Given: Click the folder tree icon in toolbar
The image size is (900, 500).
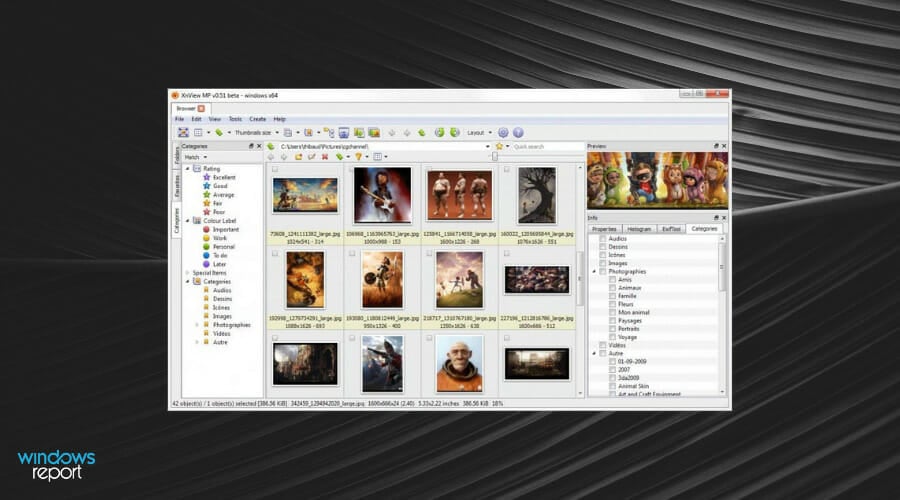Looking at the screenshot, I should 328,133.
